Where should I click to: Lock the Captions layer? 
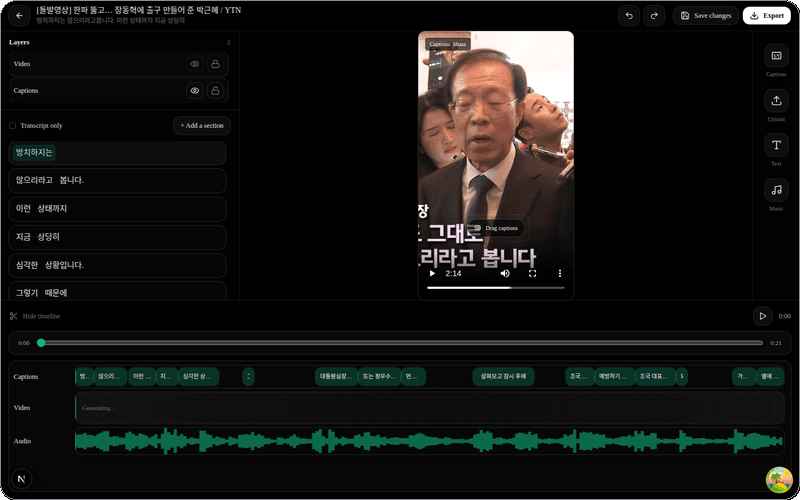(215, 90)
